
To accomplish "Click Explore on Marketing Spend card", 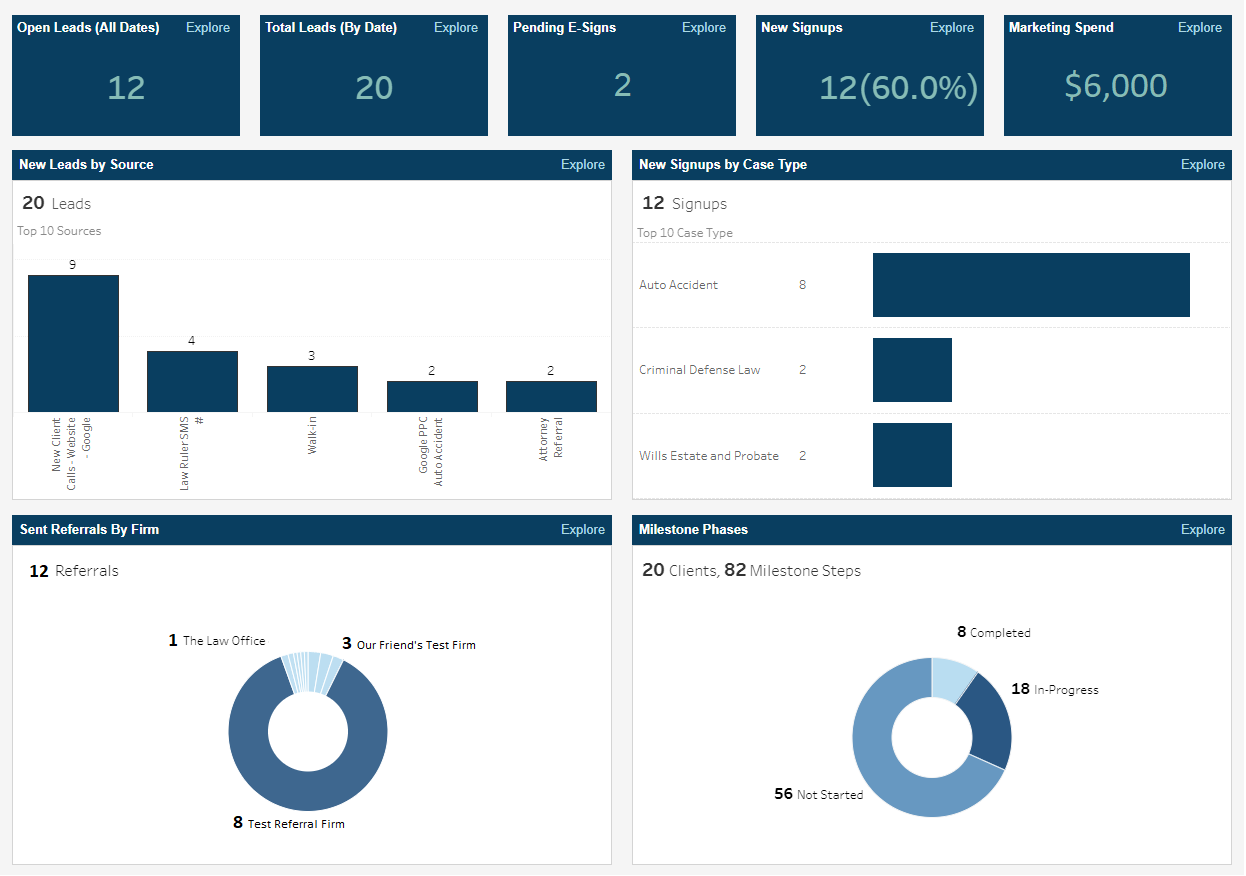I will click(x=1199, y=27).
